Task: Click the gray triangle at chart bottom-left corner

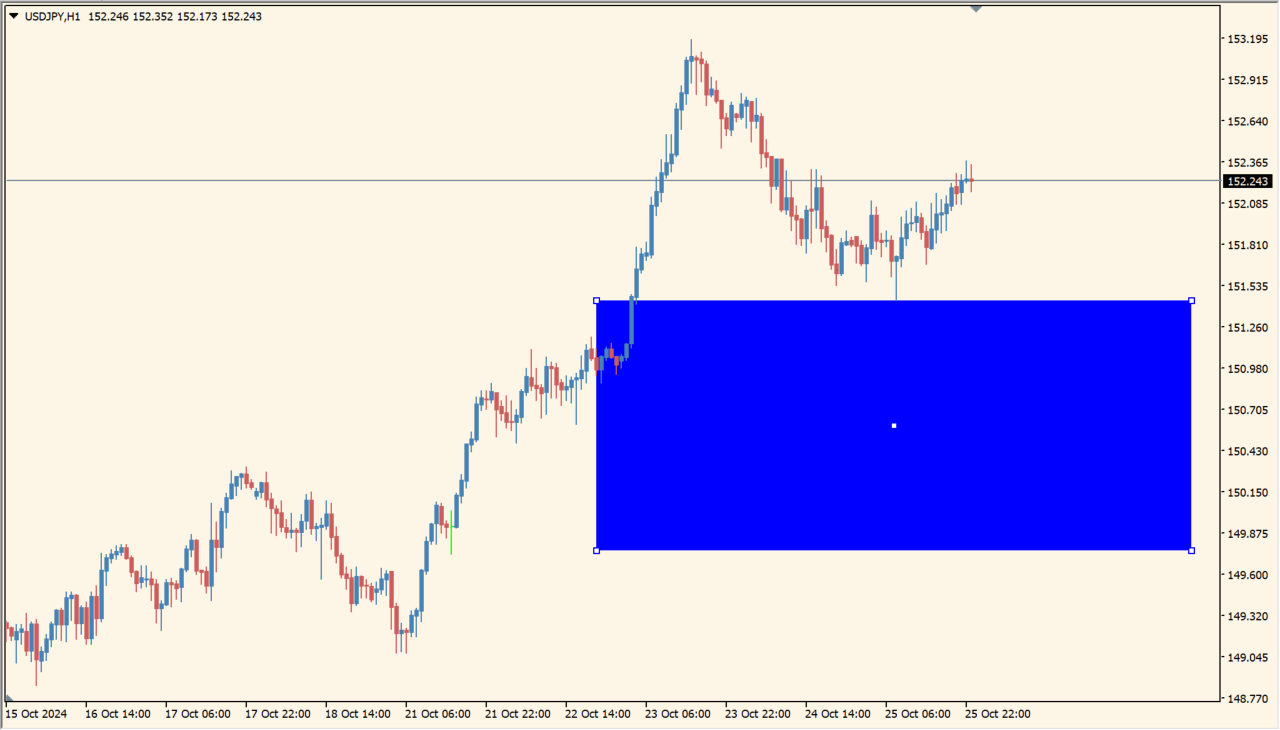Action: [10, 698]
